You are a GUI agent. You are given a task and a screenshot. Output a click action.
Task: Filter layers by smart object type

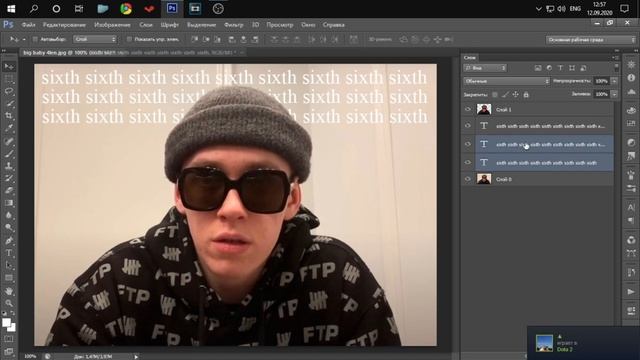pyautogui.click(x=583, y=68)
